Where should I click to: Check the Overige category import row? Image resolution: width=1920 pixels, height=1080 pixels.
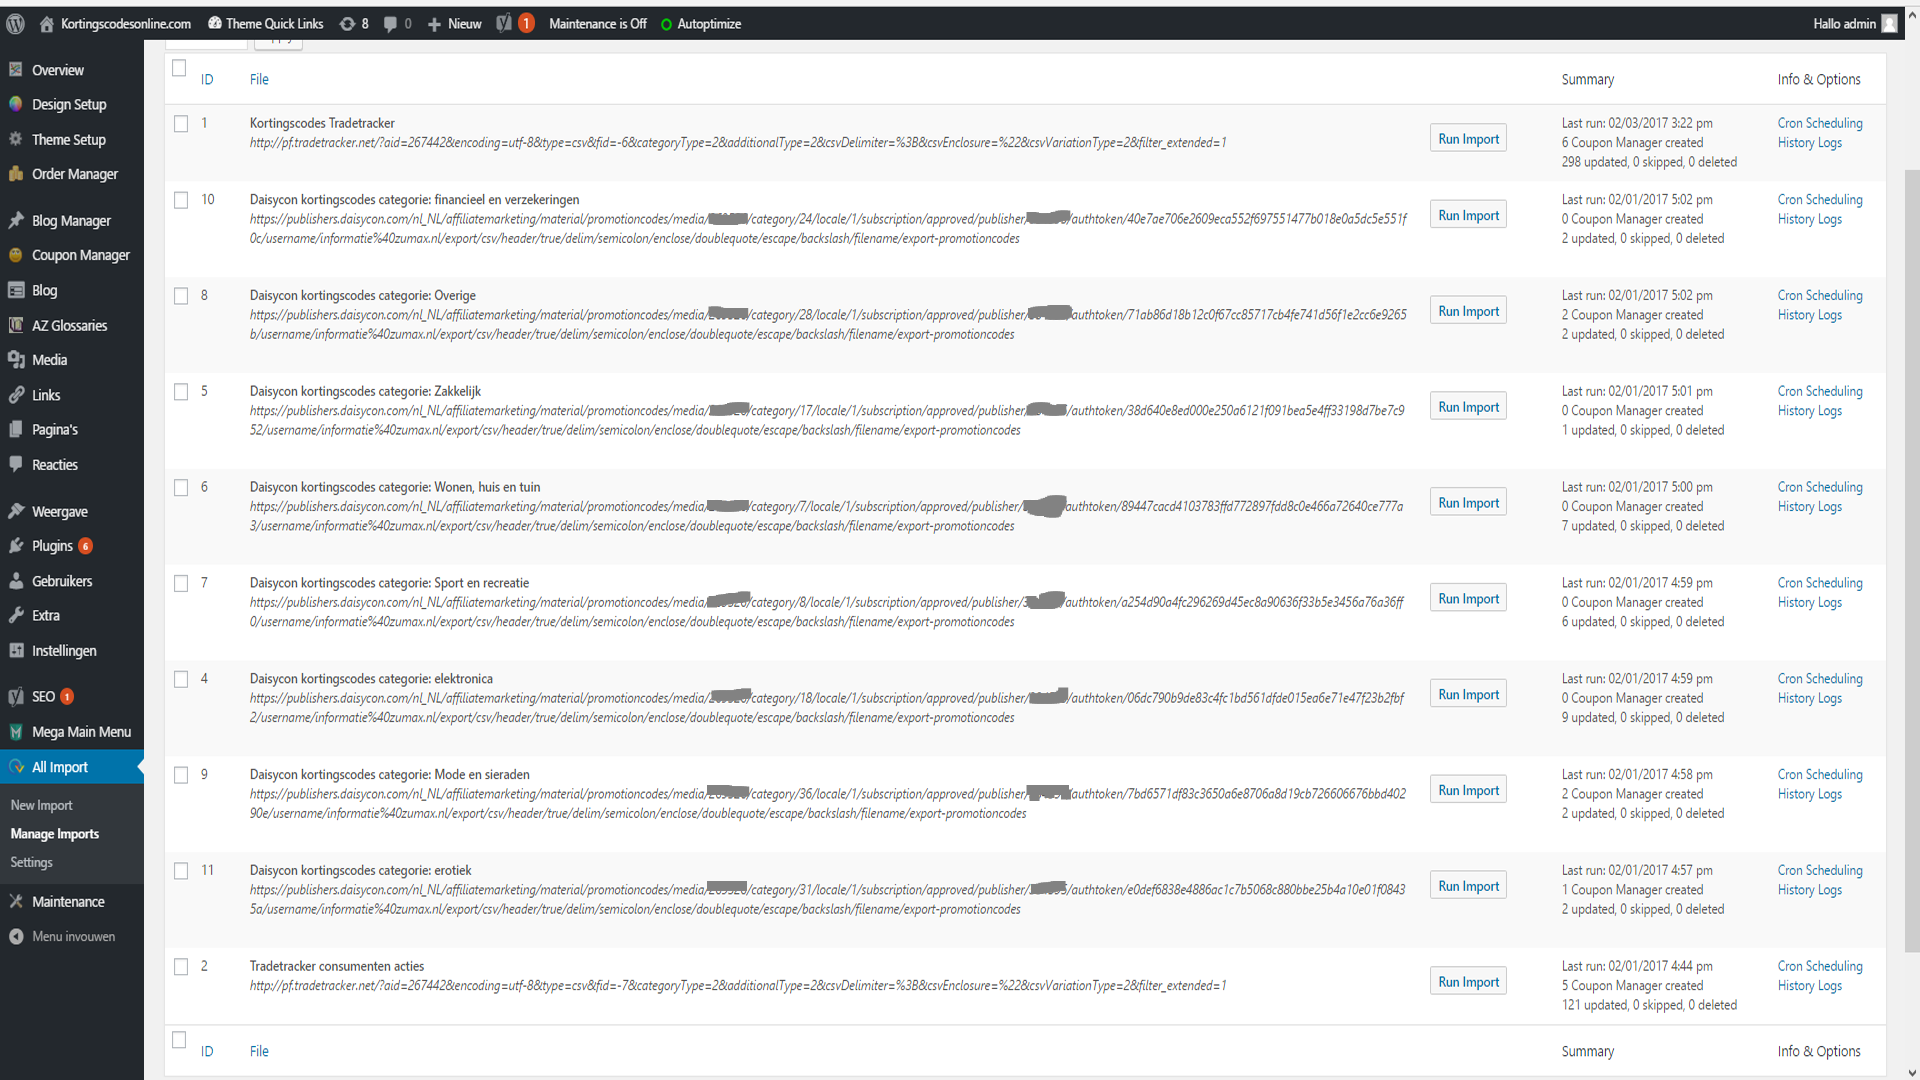(181, 296)
